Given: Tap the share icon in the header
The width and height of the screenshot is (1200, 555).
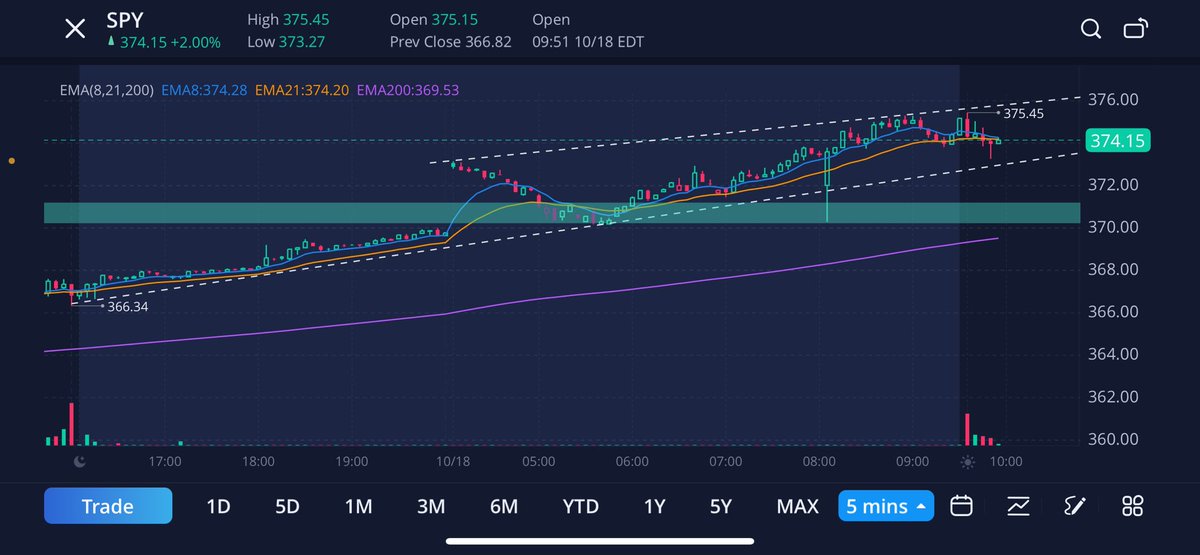Looking at the screenshot, I should (1135, 29).
